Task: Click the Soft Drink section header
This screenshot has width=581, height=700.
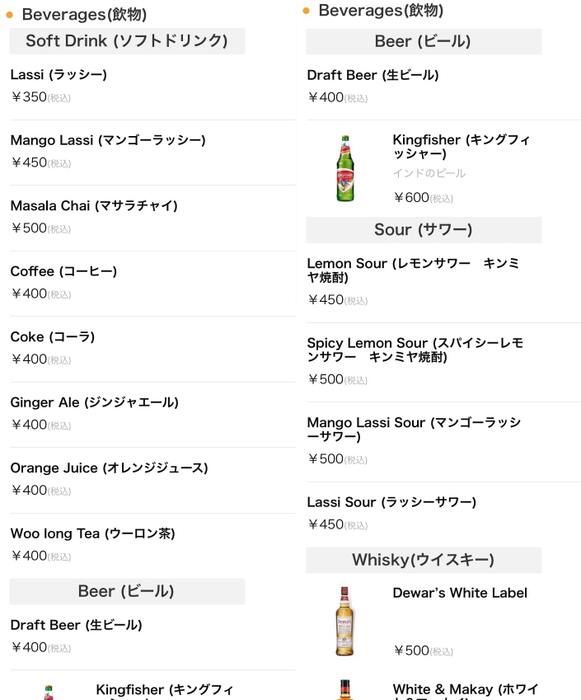Action: [127, 41]
